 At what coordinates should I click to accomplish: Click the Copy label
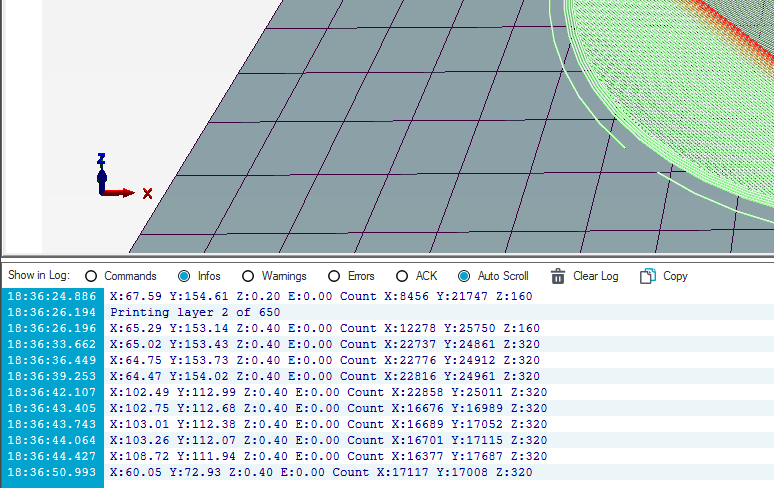tap(675, 276)
